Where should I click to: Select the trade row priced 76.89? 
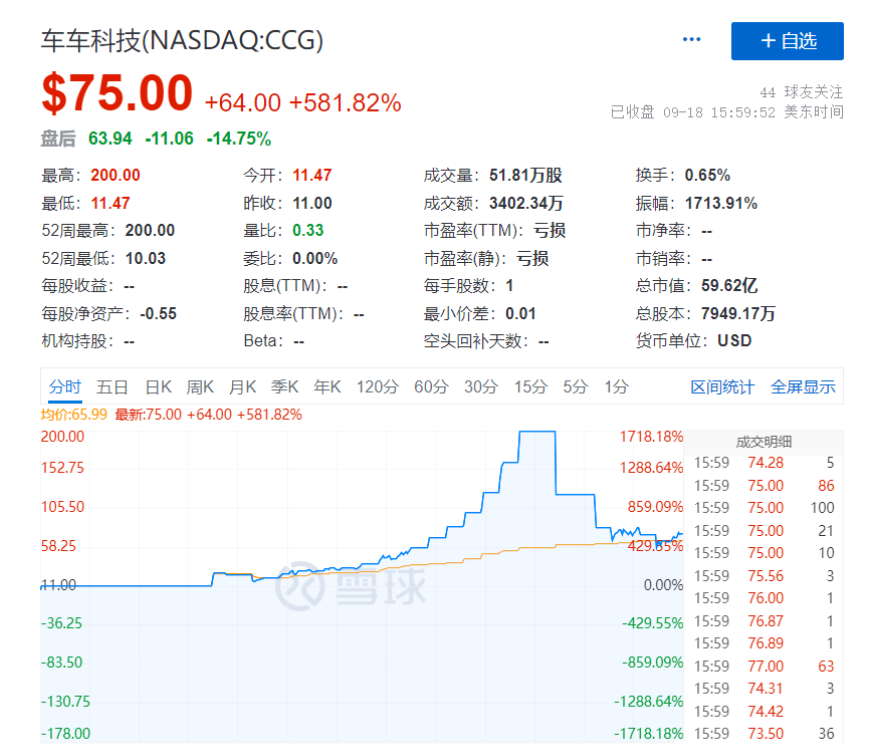pos(764,643)
